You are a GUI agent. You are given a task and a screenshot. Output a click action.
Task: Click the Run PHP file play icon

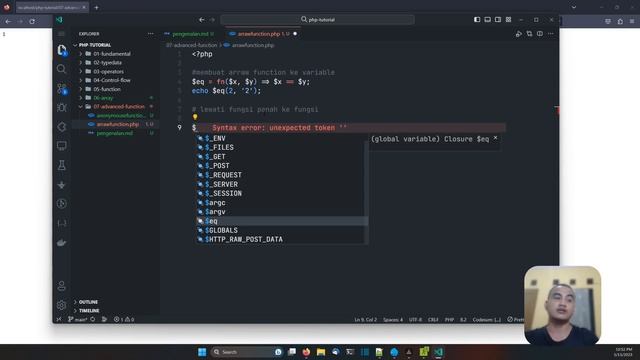pos(518,34)
